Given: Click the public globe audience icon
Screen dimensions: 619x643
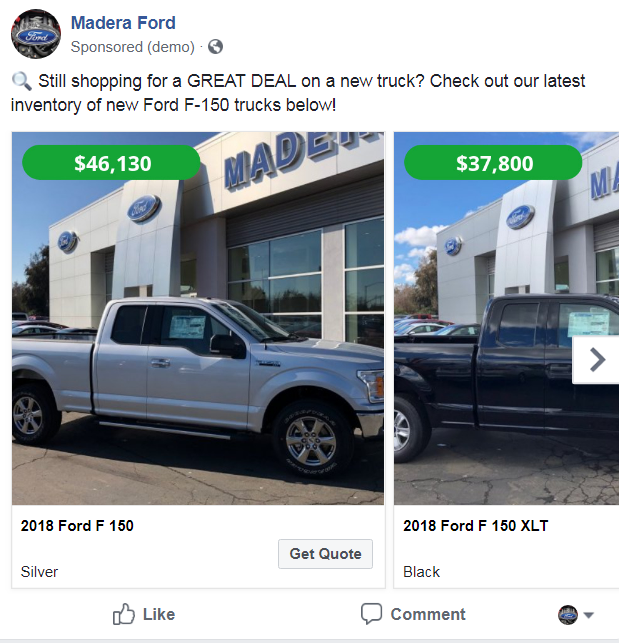Looking at the screenshot, I should (x=215, y=47).
